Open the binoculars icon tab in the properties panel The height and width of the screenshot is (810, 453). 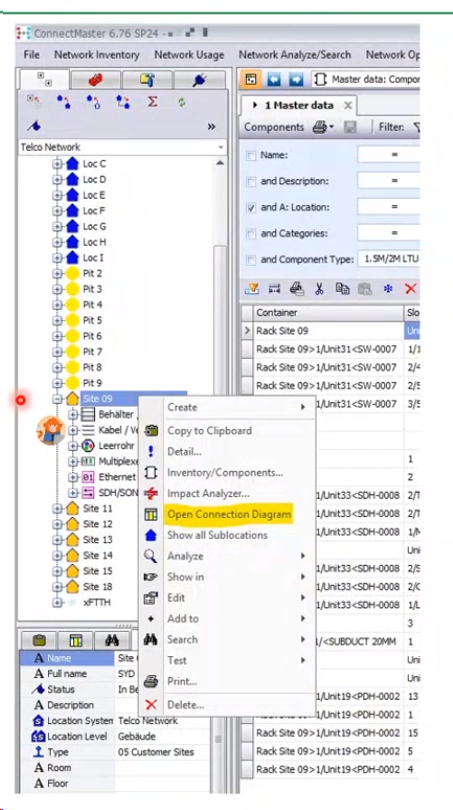112,641
